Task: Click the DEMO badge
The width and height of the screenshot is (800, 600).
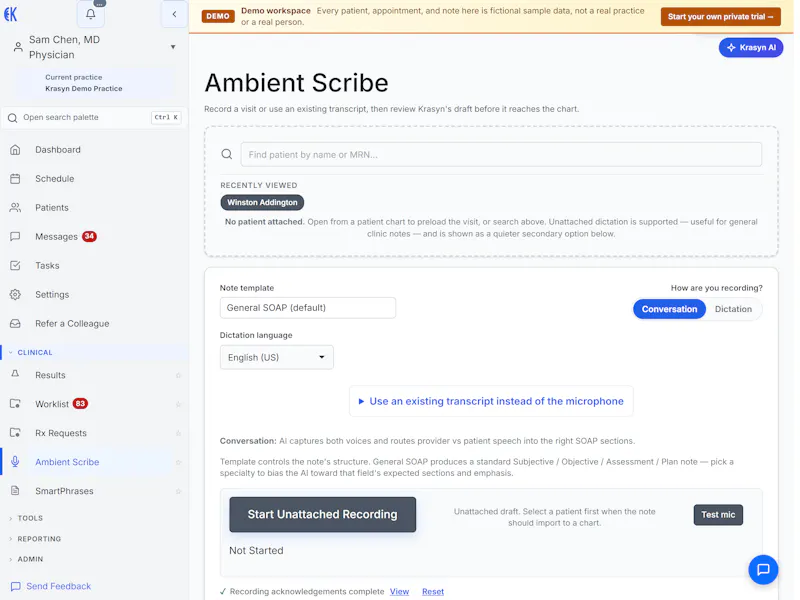Action: click(218, 16)
